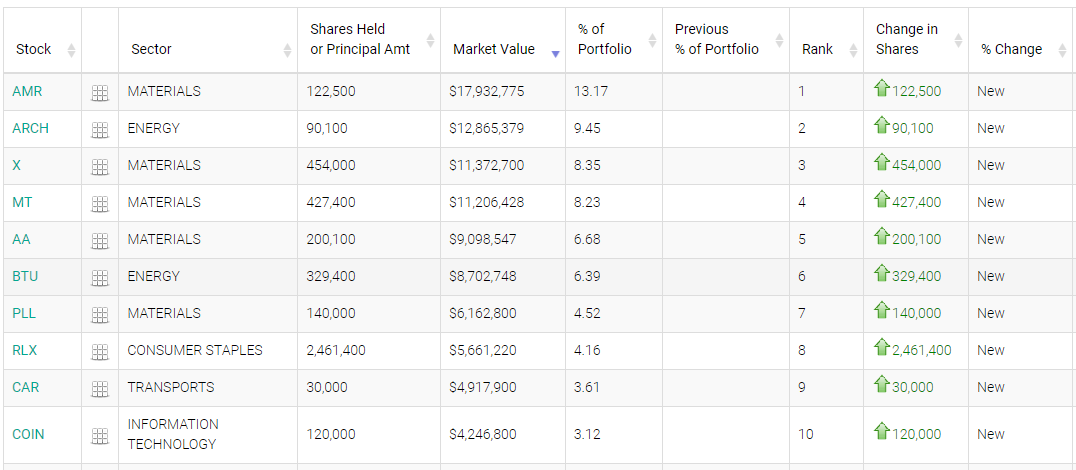The height and width of the screenshot is (470, 1076).
Task: Open the ARCH stock link
Action: click(30, 128)
